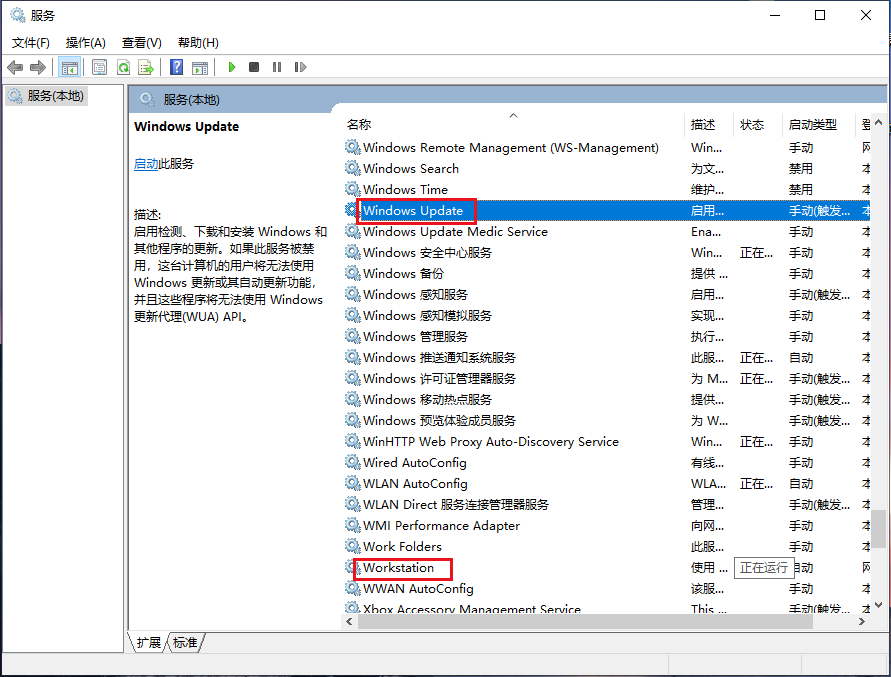Select Windows 推送通知系统服务
Image resolution: width=891 pixels, height=677 pixels.
pos(606,358)
